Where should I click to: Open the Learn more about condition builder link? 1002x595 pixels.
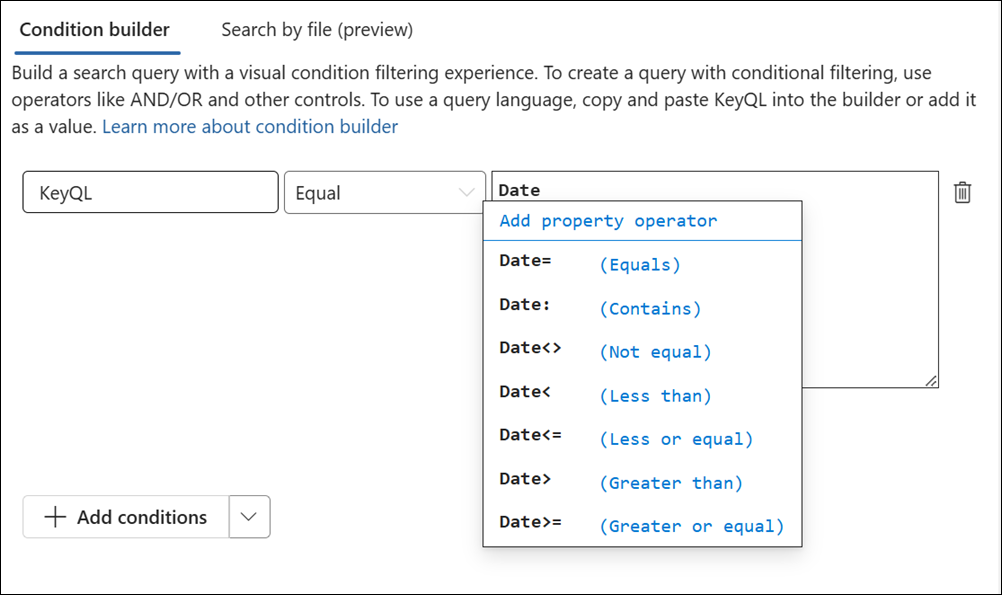point(248,126)
